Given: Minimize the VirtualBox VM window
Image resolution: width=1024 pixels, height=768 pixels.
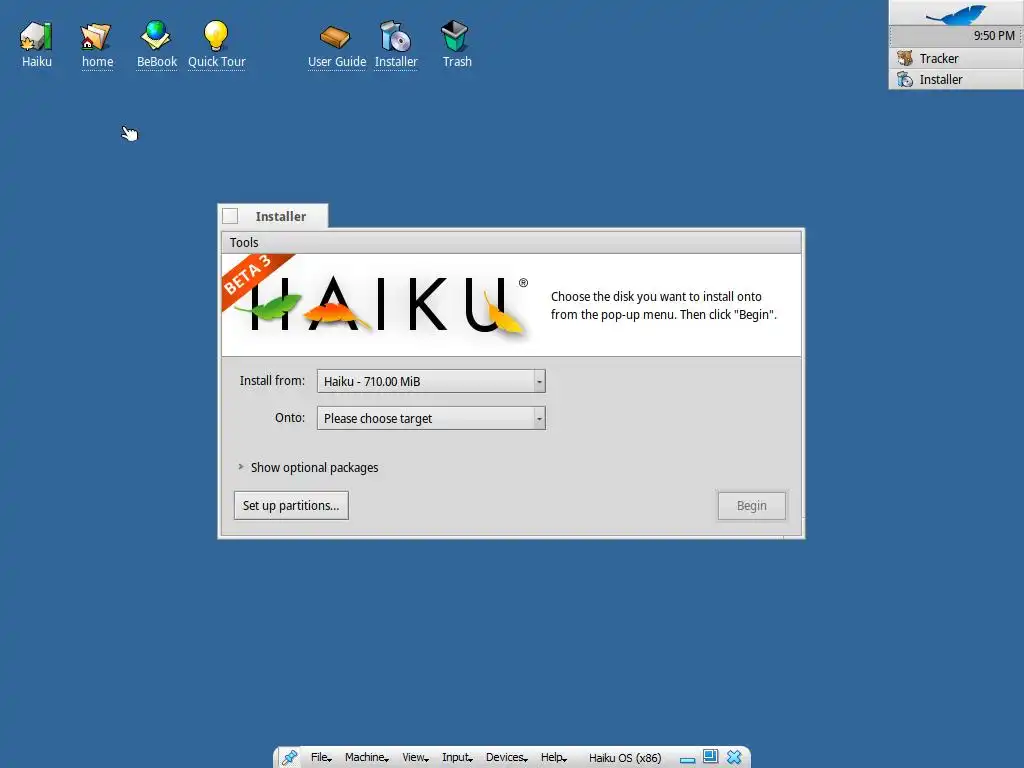Looking at the screenshot, I should pos(687,760).
